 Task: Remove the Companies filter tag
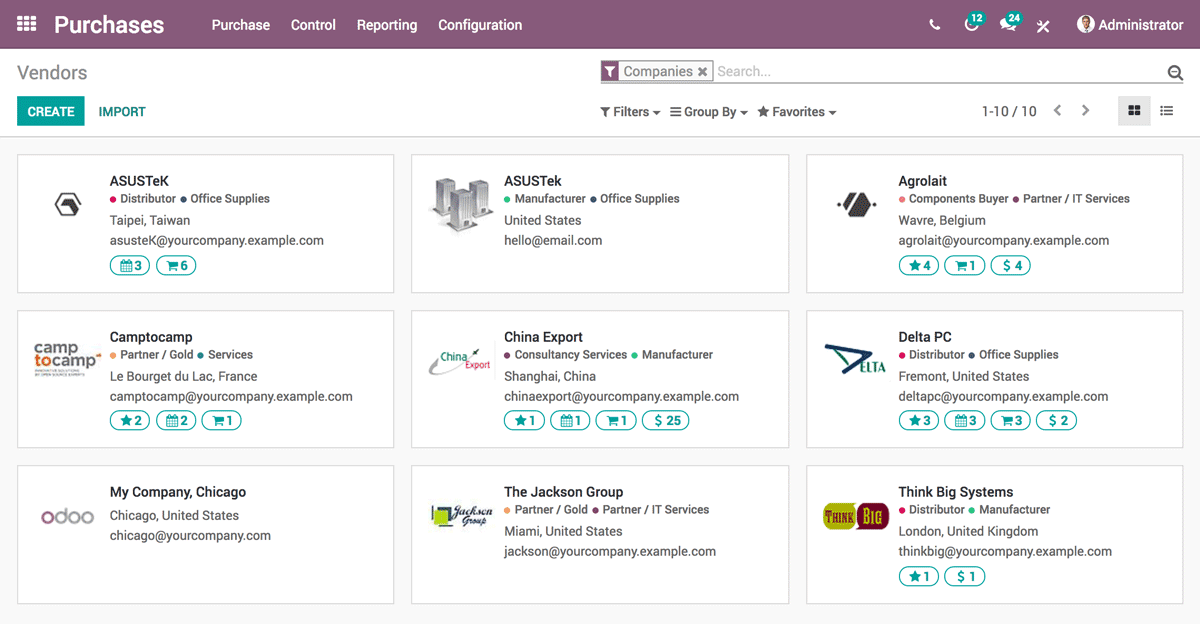703,71
